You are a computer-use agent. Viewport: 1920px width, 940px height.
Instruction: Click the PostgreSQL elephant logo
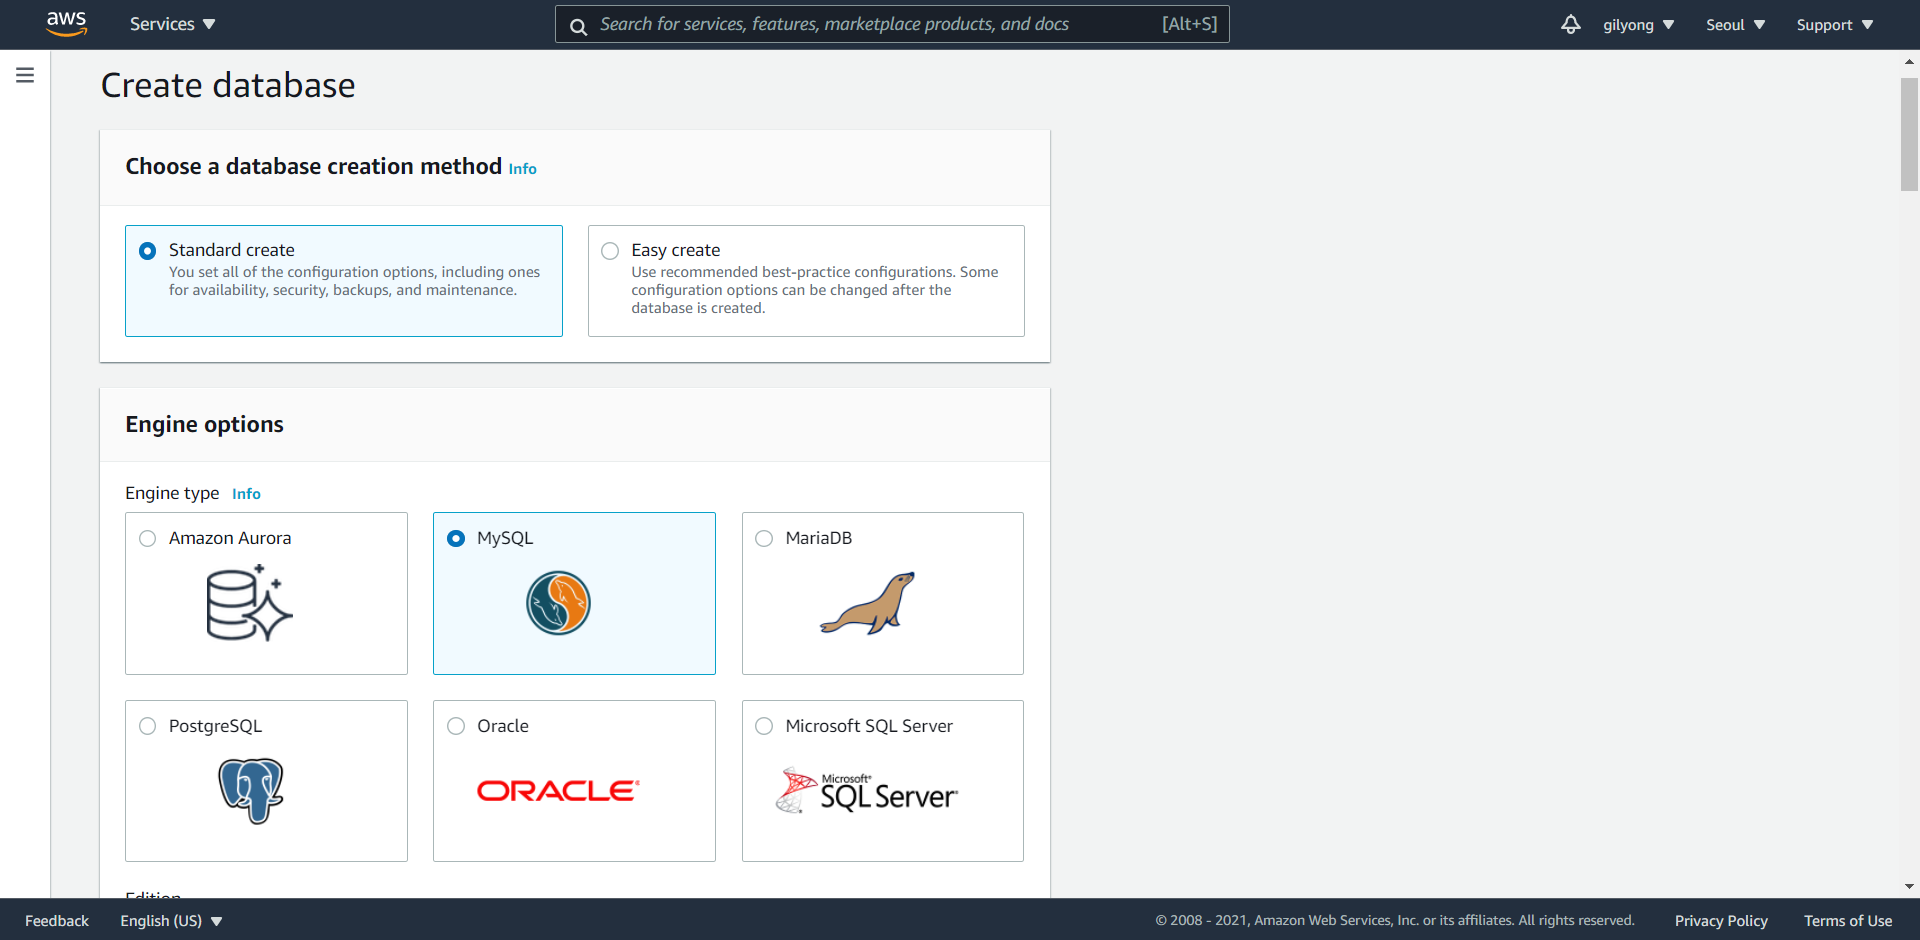[251, 791]
